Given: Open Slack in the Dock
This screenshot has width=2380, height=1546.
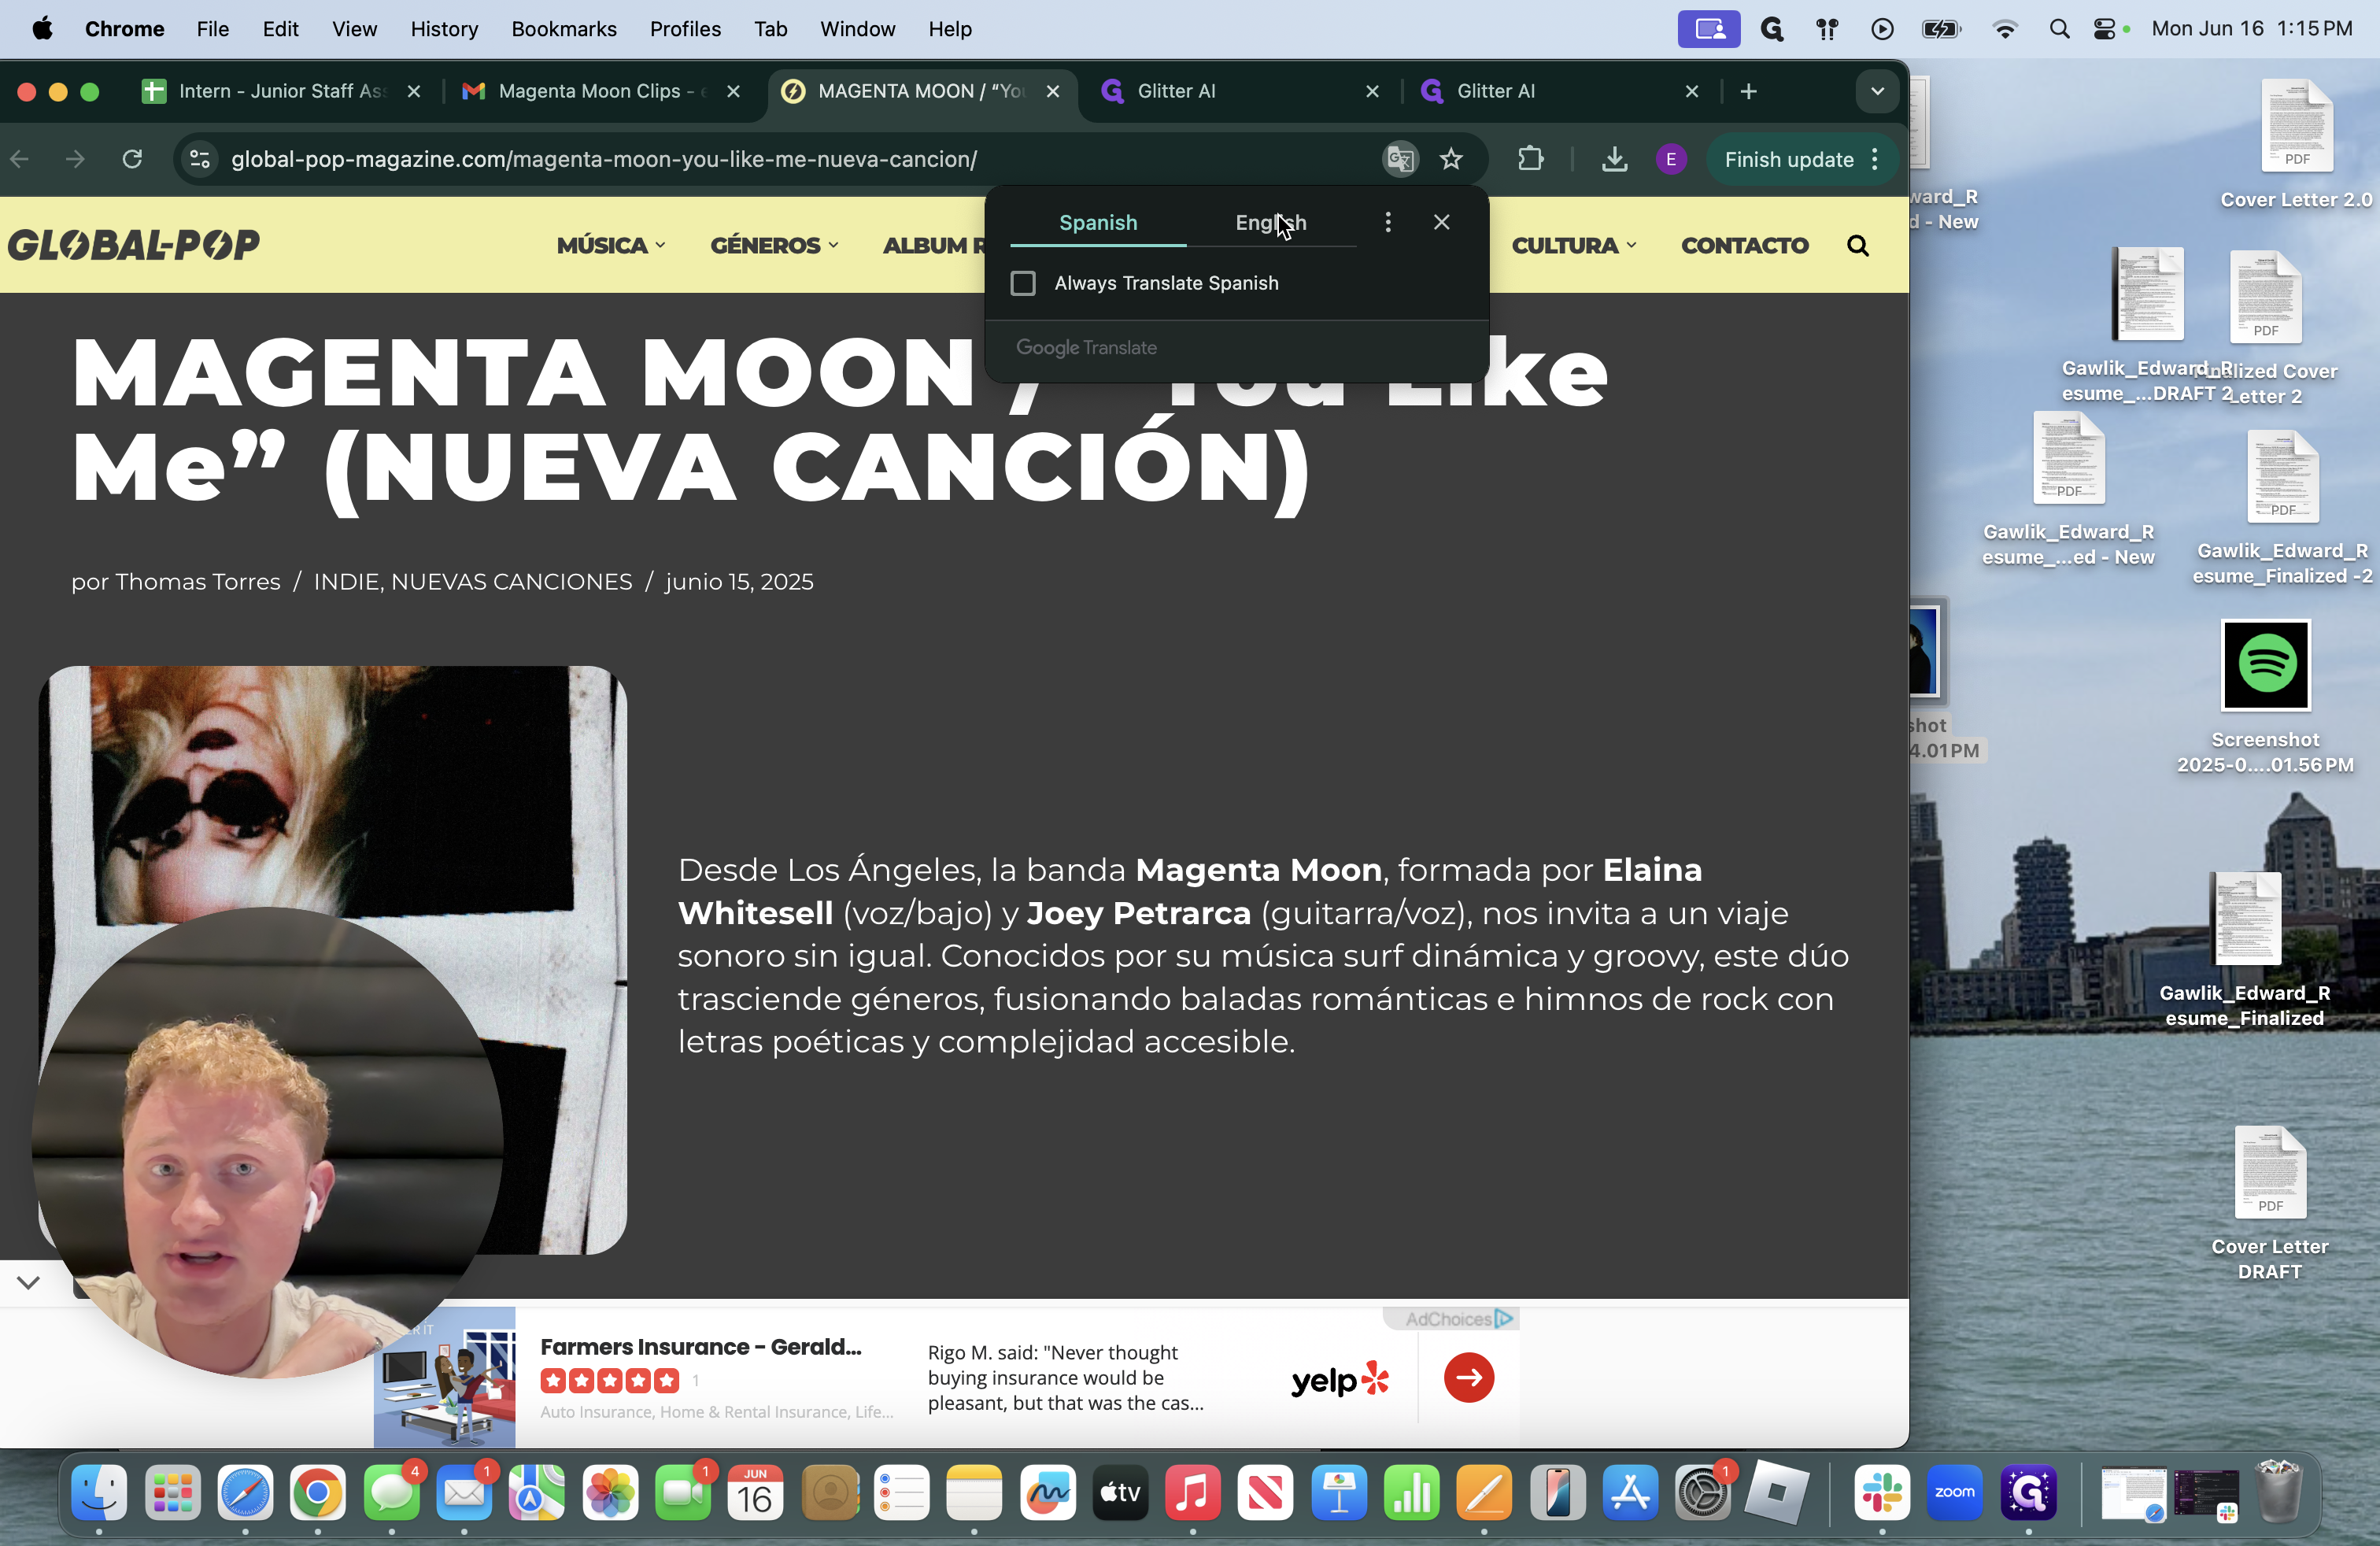Looking at the screenshot, I should click(1882, 1493).
